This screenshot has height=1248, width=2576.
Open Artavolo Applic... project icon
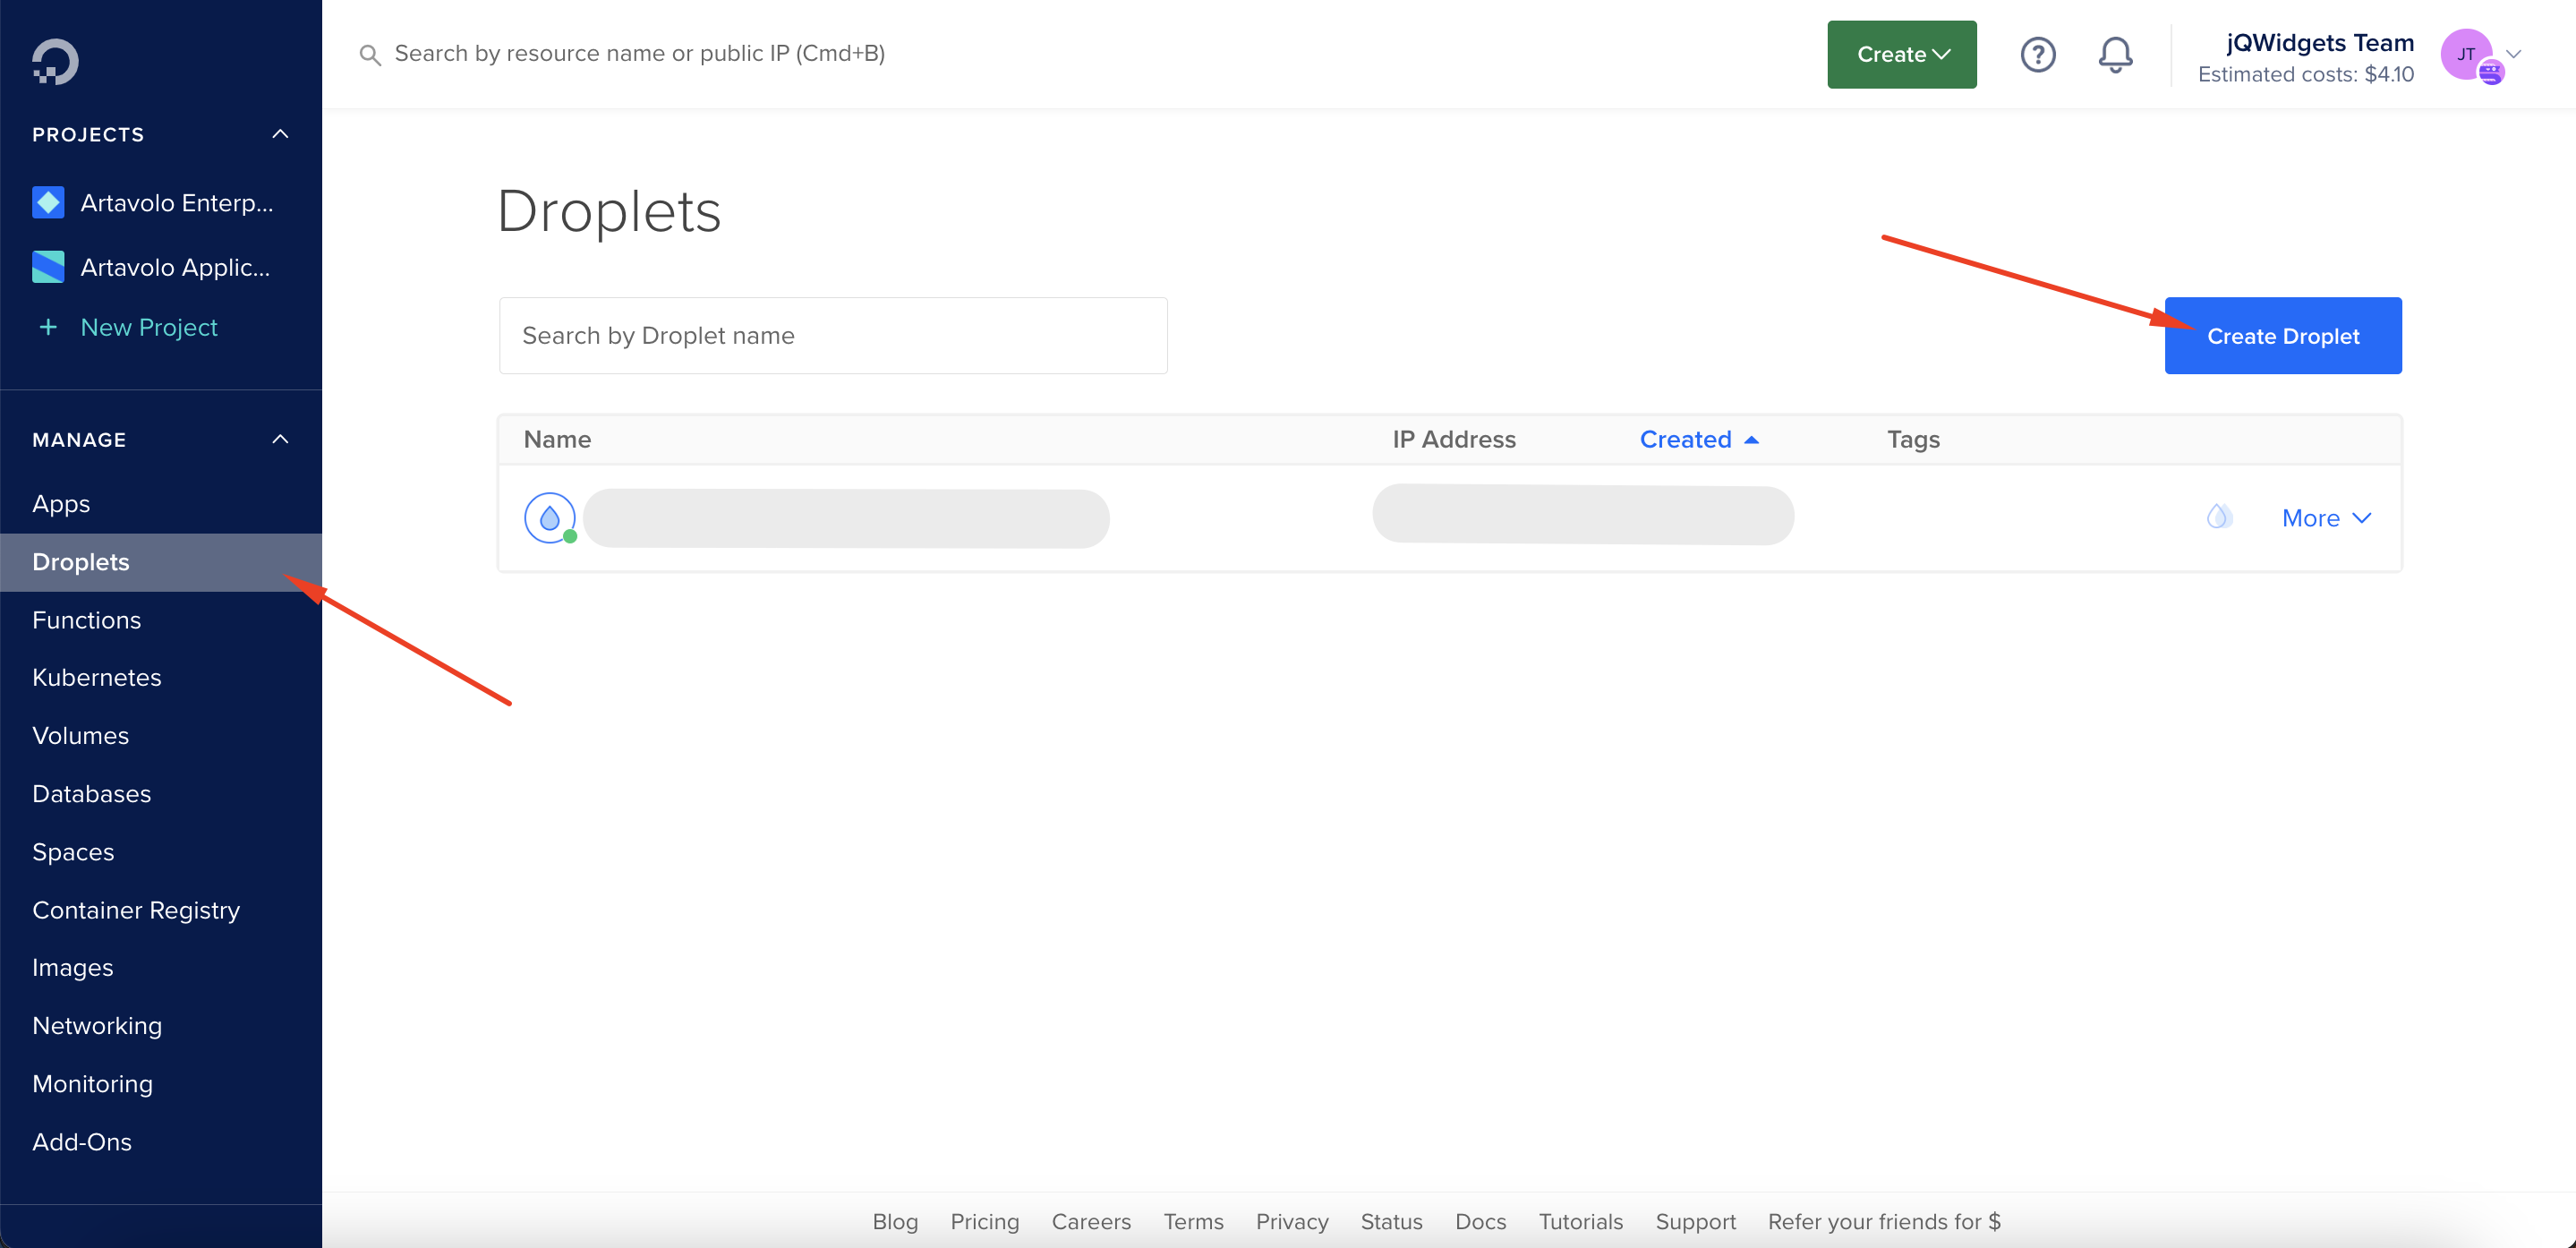pyautogui.click(x=48, y=267)
